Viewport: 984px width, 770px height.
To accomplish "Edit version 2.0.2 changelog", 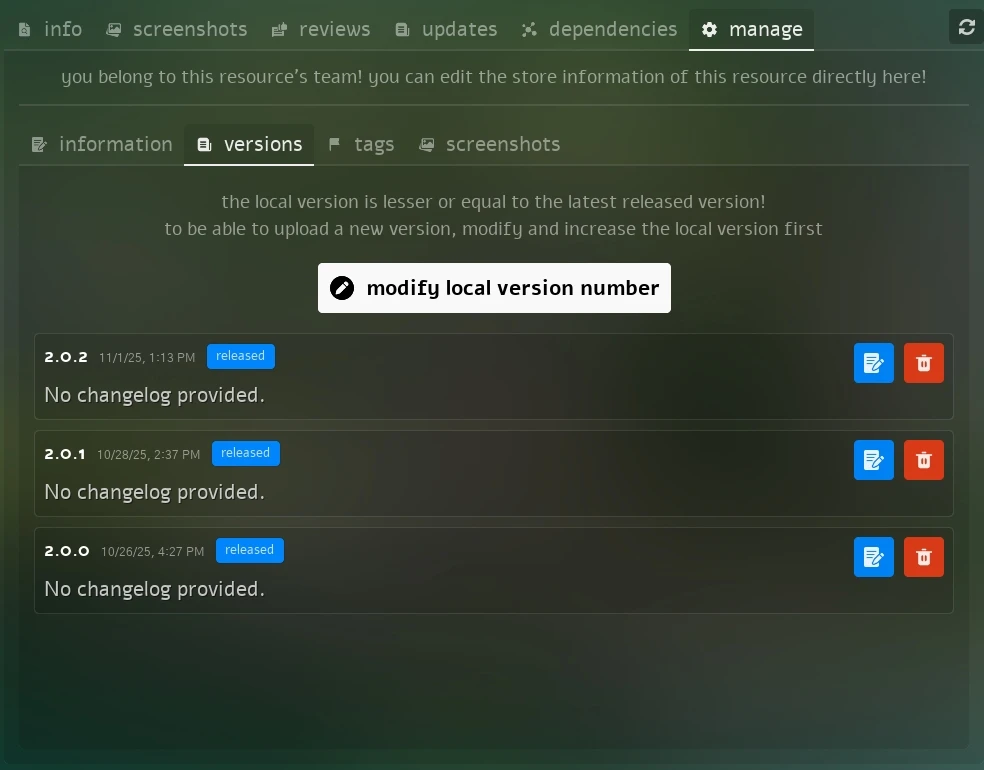I will coord(873,363).
